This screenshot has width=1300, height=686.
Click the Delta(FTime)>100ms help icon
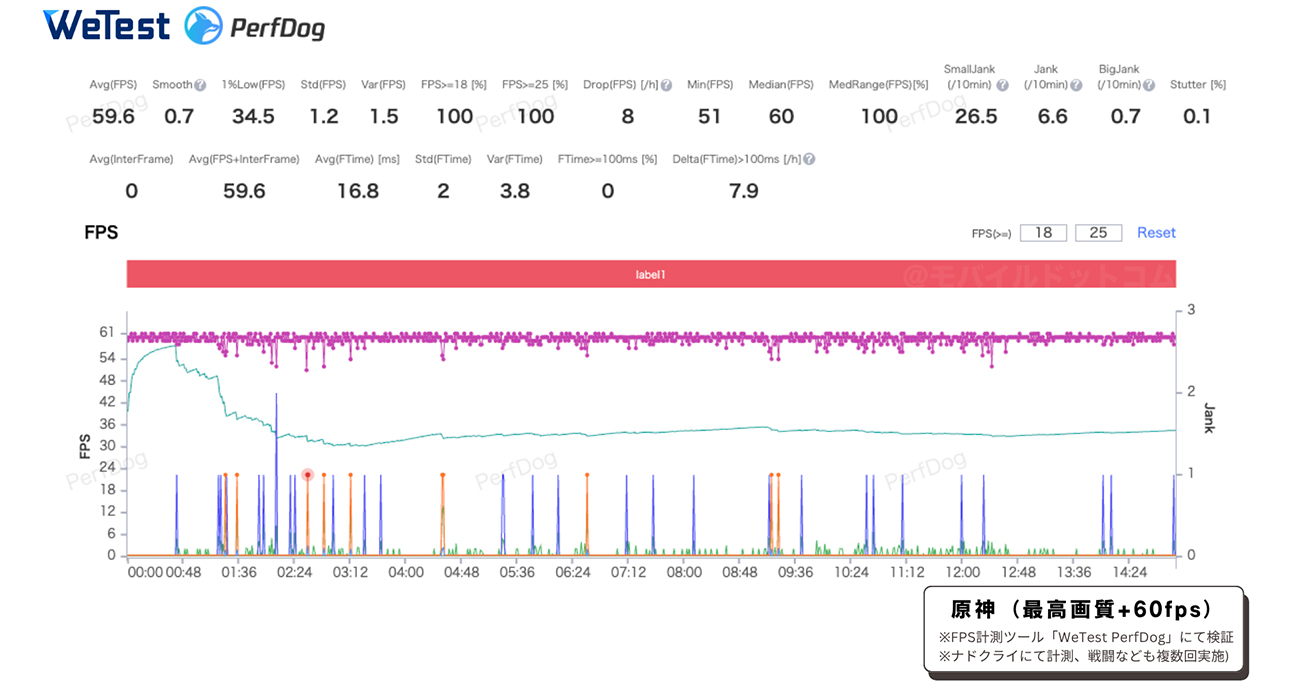[x=809, y=159]
